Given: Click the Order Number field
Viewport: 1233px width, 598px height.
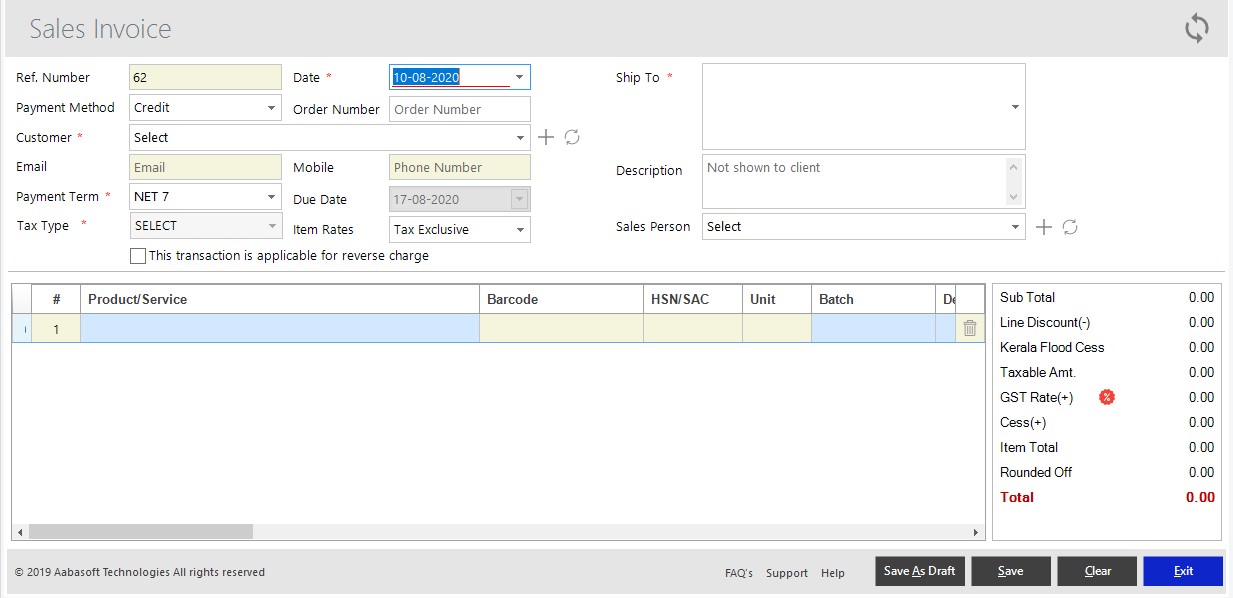Looking at the screenshot, I should click(458, 108).
